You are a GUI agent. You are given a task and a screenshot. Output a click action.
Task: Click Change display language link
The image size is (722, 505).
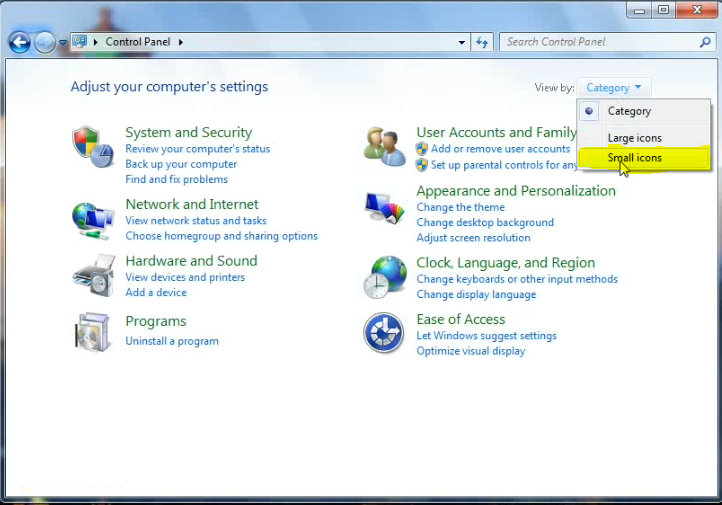476,294
